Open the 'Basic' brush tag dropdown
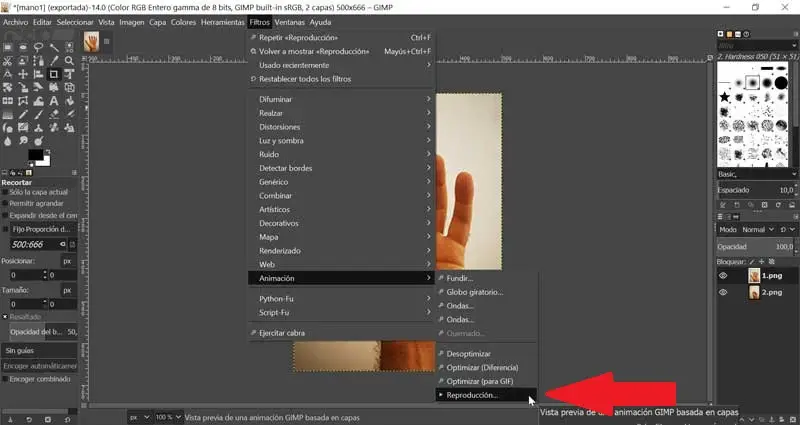The image size is (800, 425). tap(757, 174)
